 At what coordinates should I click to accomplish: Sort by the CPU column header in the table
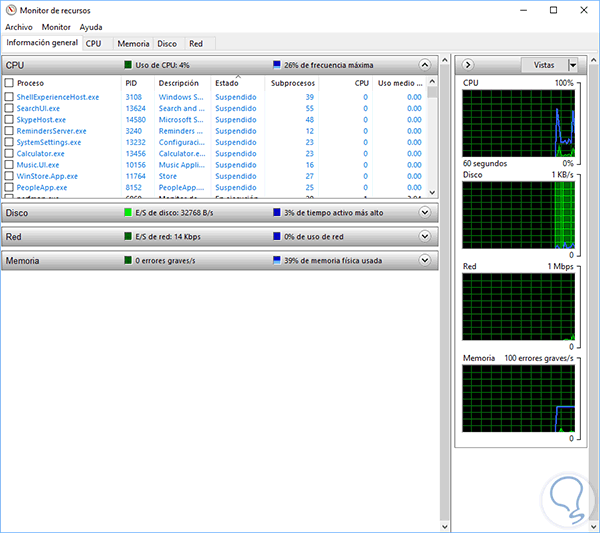coord(346,83)
